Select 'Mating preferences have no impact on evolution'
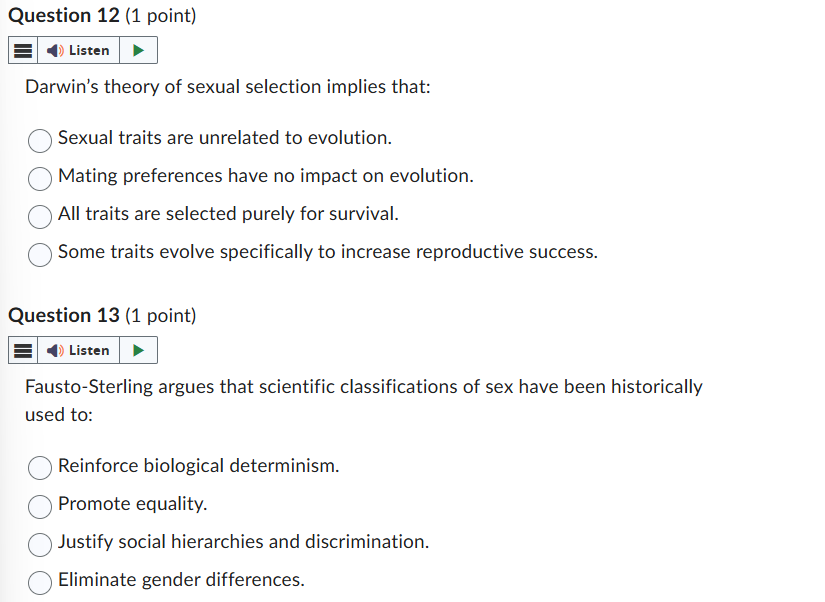Screen dimensions: 825x602 39,179
